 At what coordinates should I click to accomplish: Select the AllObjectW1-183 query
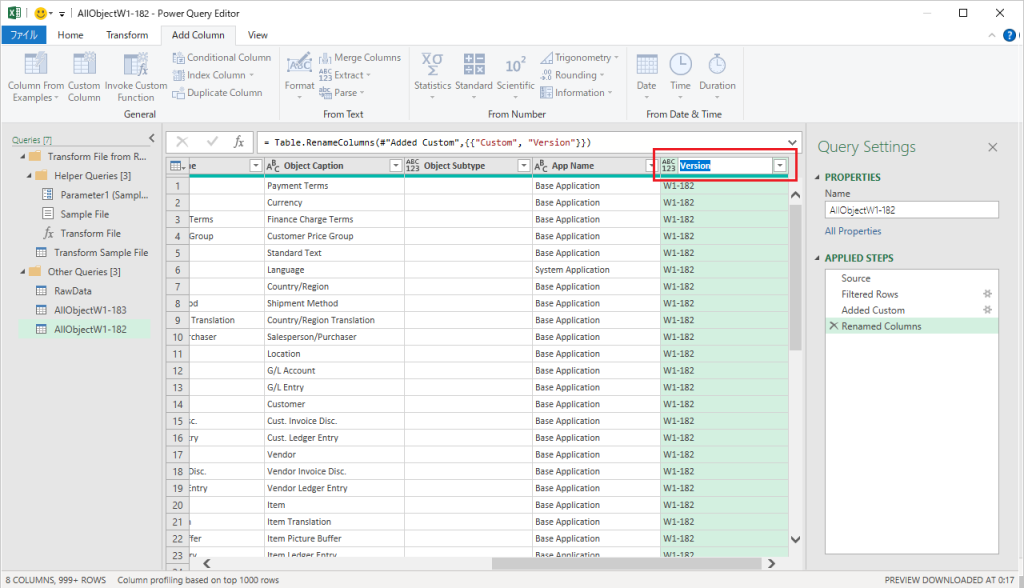click(81, 310)
